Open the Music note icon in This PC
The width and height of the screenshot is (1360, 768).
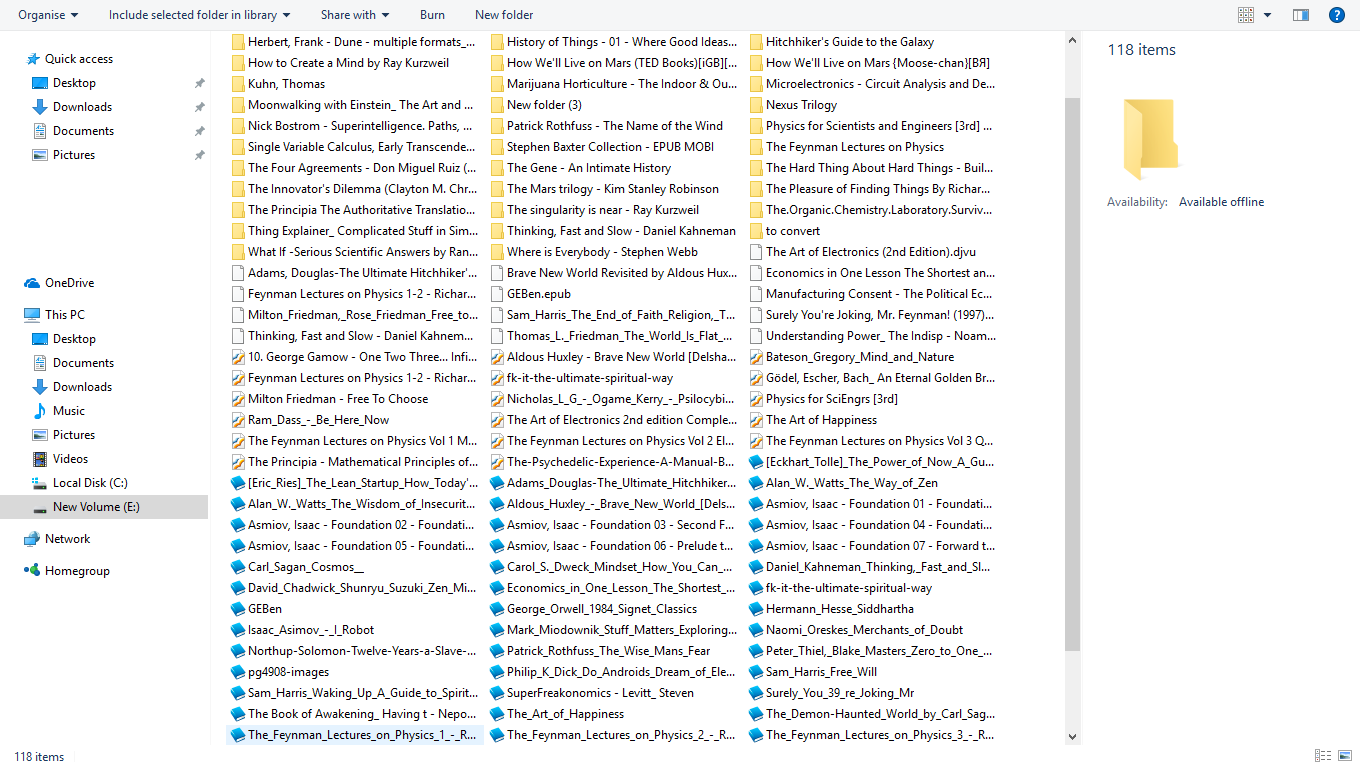pyautogui.click(x=40, y=411)
